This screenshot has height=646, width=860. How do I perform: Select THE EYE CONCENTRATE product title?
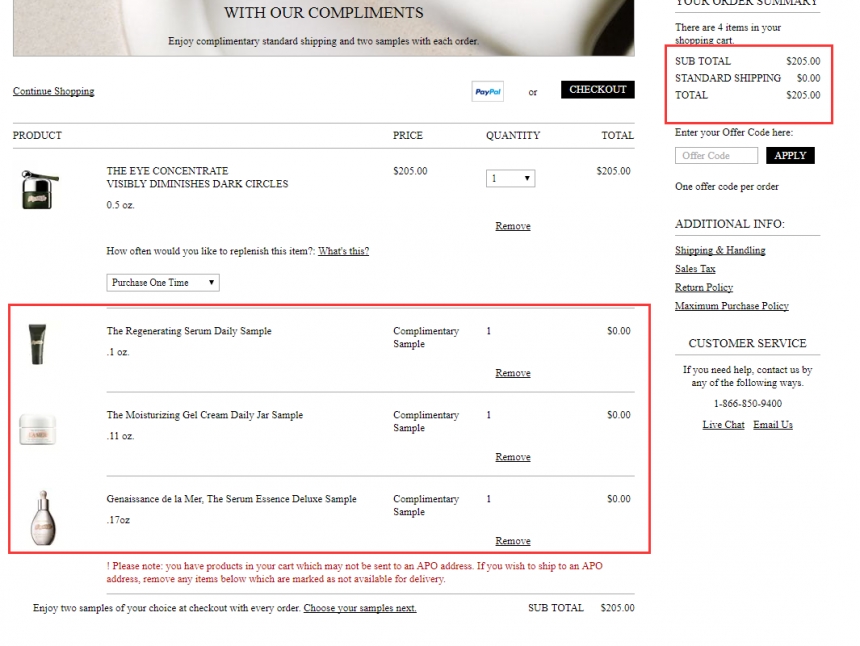167,171
